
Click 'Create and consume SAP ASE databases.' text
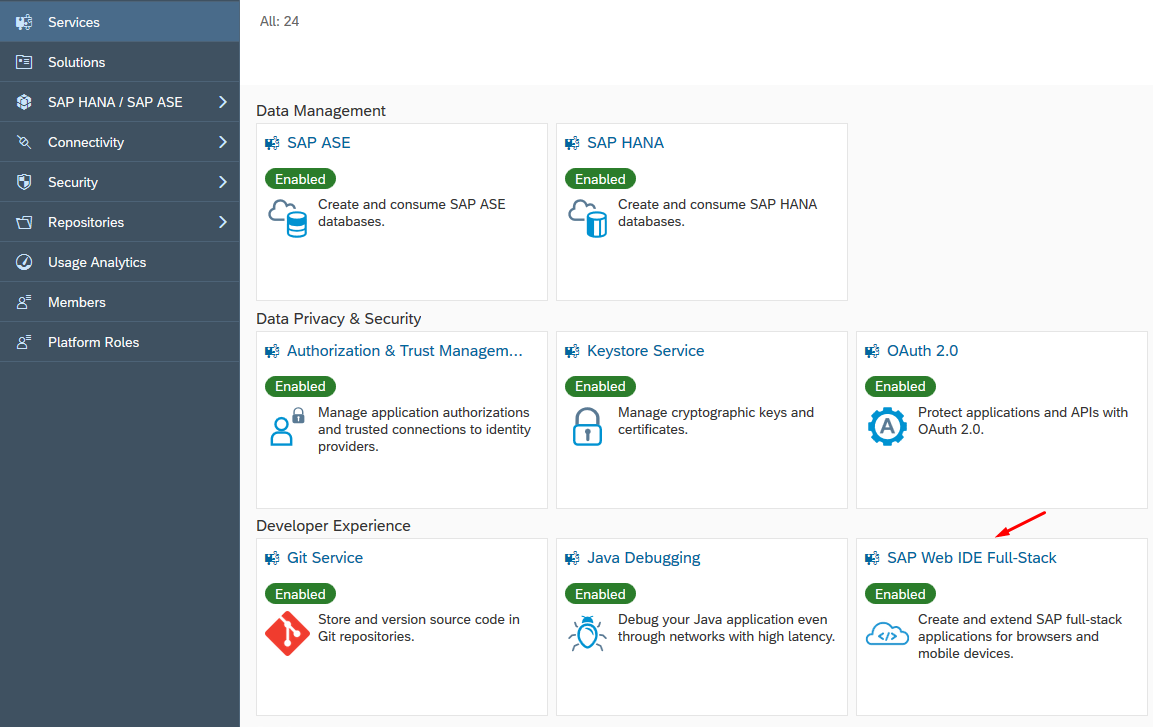pos(412,212)
